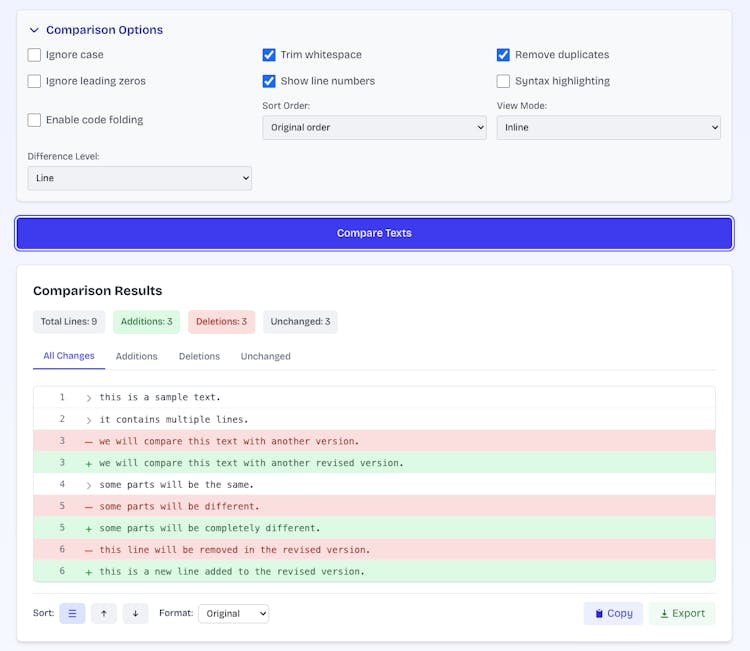
Task: Uncheck Show line numbers option
Action: coord(269,81)
